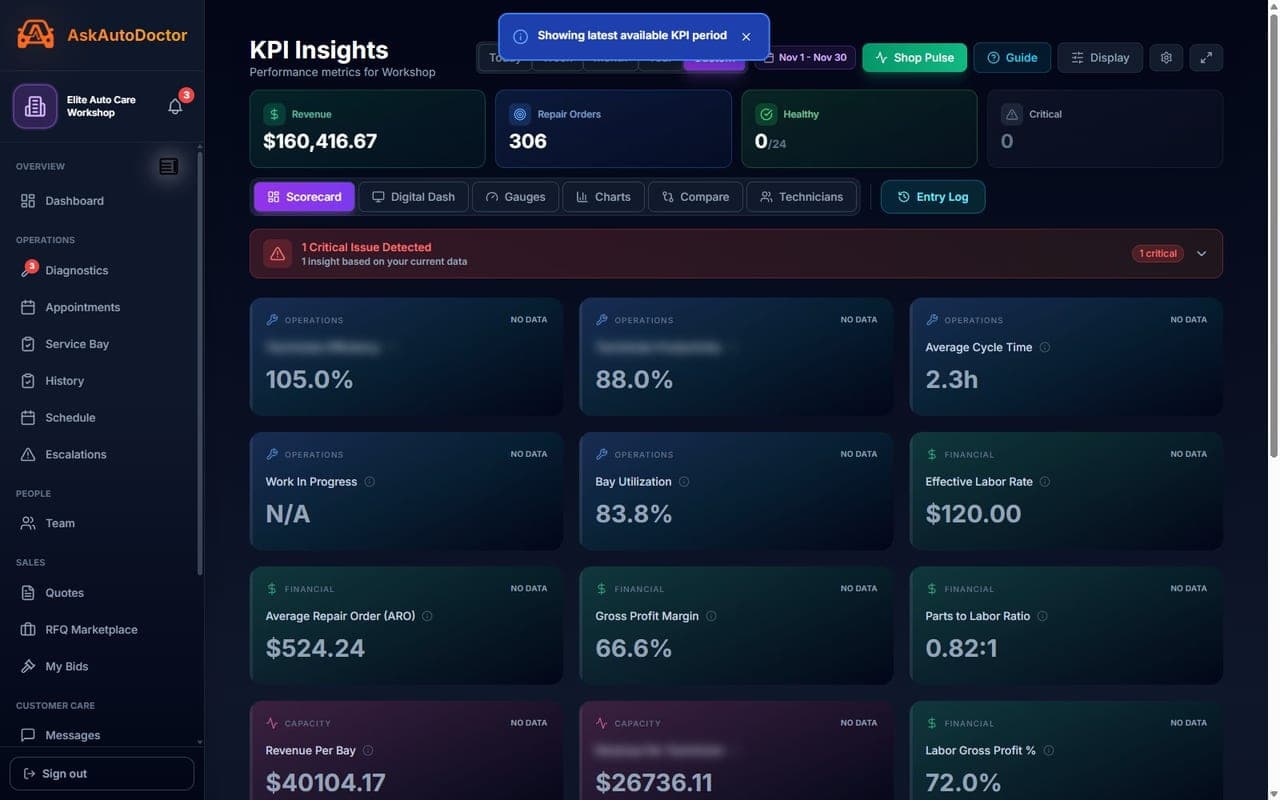The image size is (1280, 800).
Task: Select the Technicians tab
Action: pyautogui.click(x=801, y=197)
